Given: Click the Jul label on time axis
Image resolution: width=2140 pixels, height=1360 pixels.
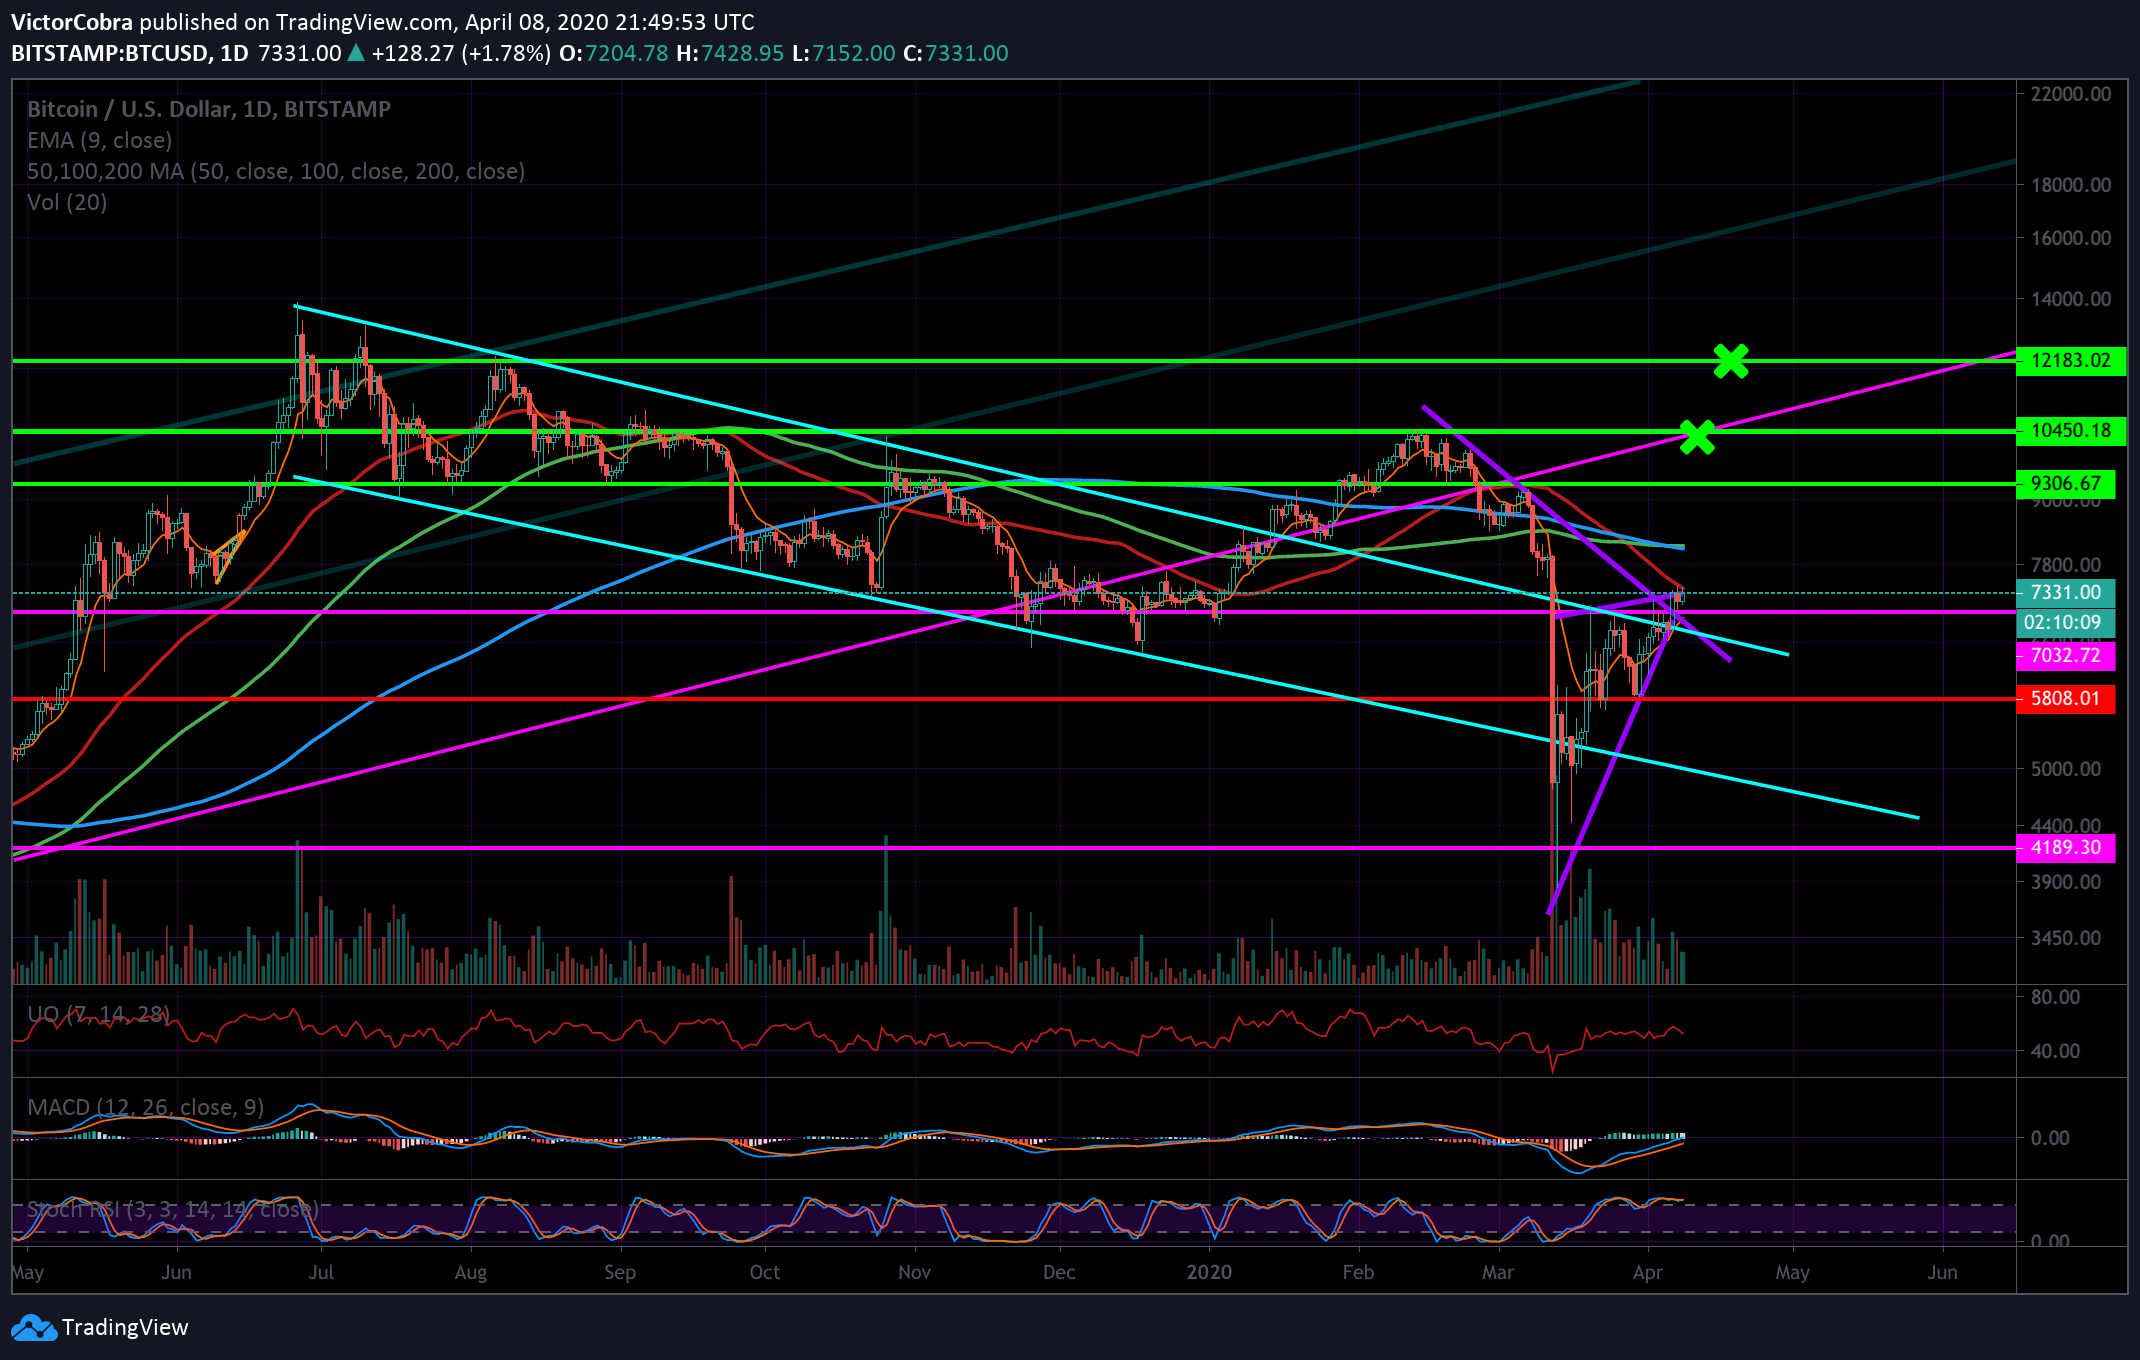Looking at the screenshot, I should tap(321, 1273).
